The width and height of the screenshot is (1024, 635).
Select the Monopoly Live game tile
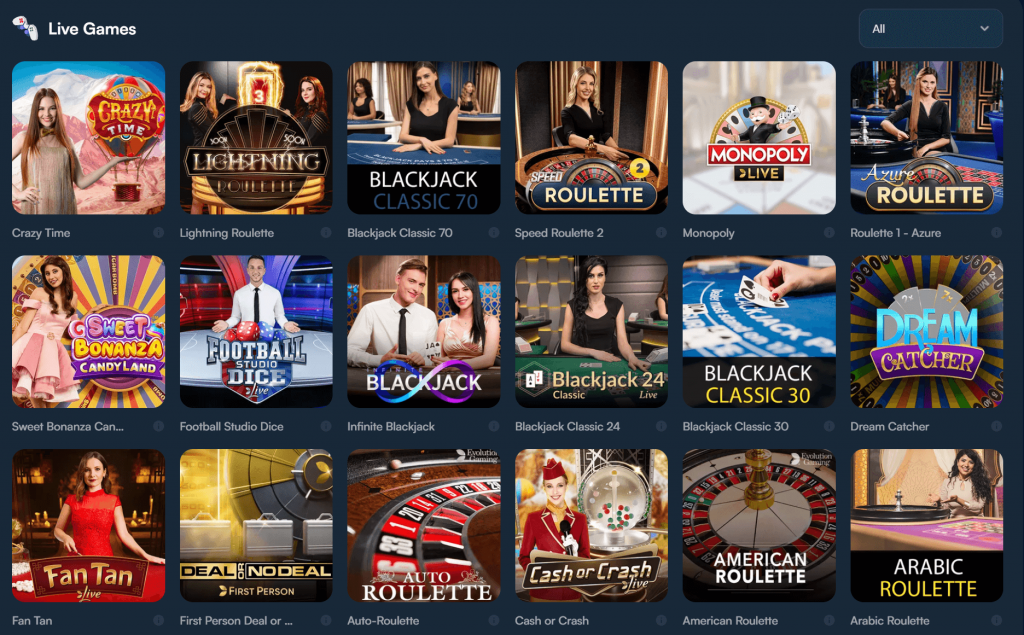pyautogui.click(x=759, y=138)
